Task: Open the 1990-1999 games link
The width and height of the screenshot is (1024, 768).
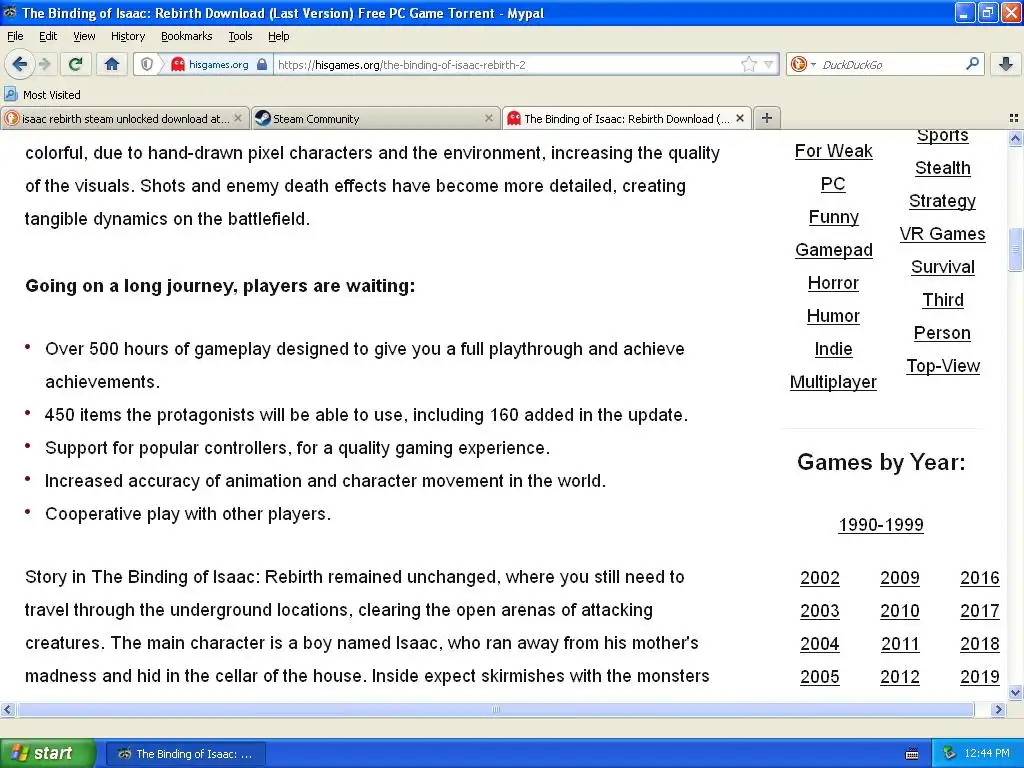Action: point(880,524)
